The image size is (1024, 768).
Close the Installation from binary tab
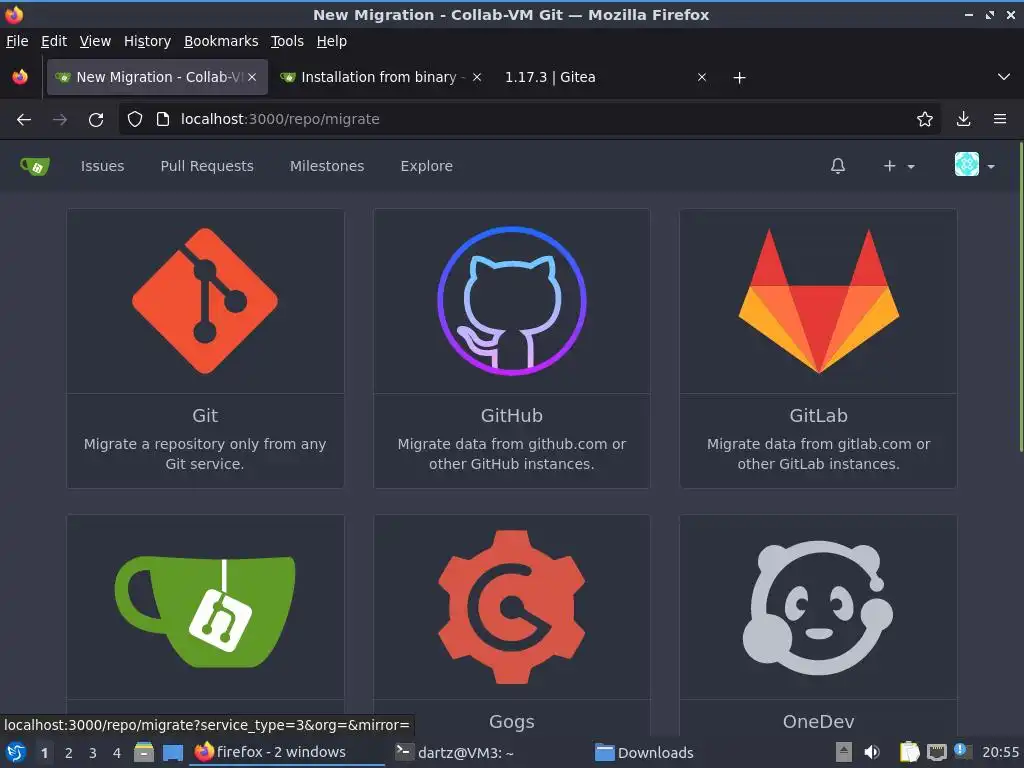point(477,77)
